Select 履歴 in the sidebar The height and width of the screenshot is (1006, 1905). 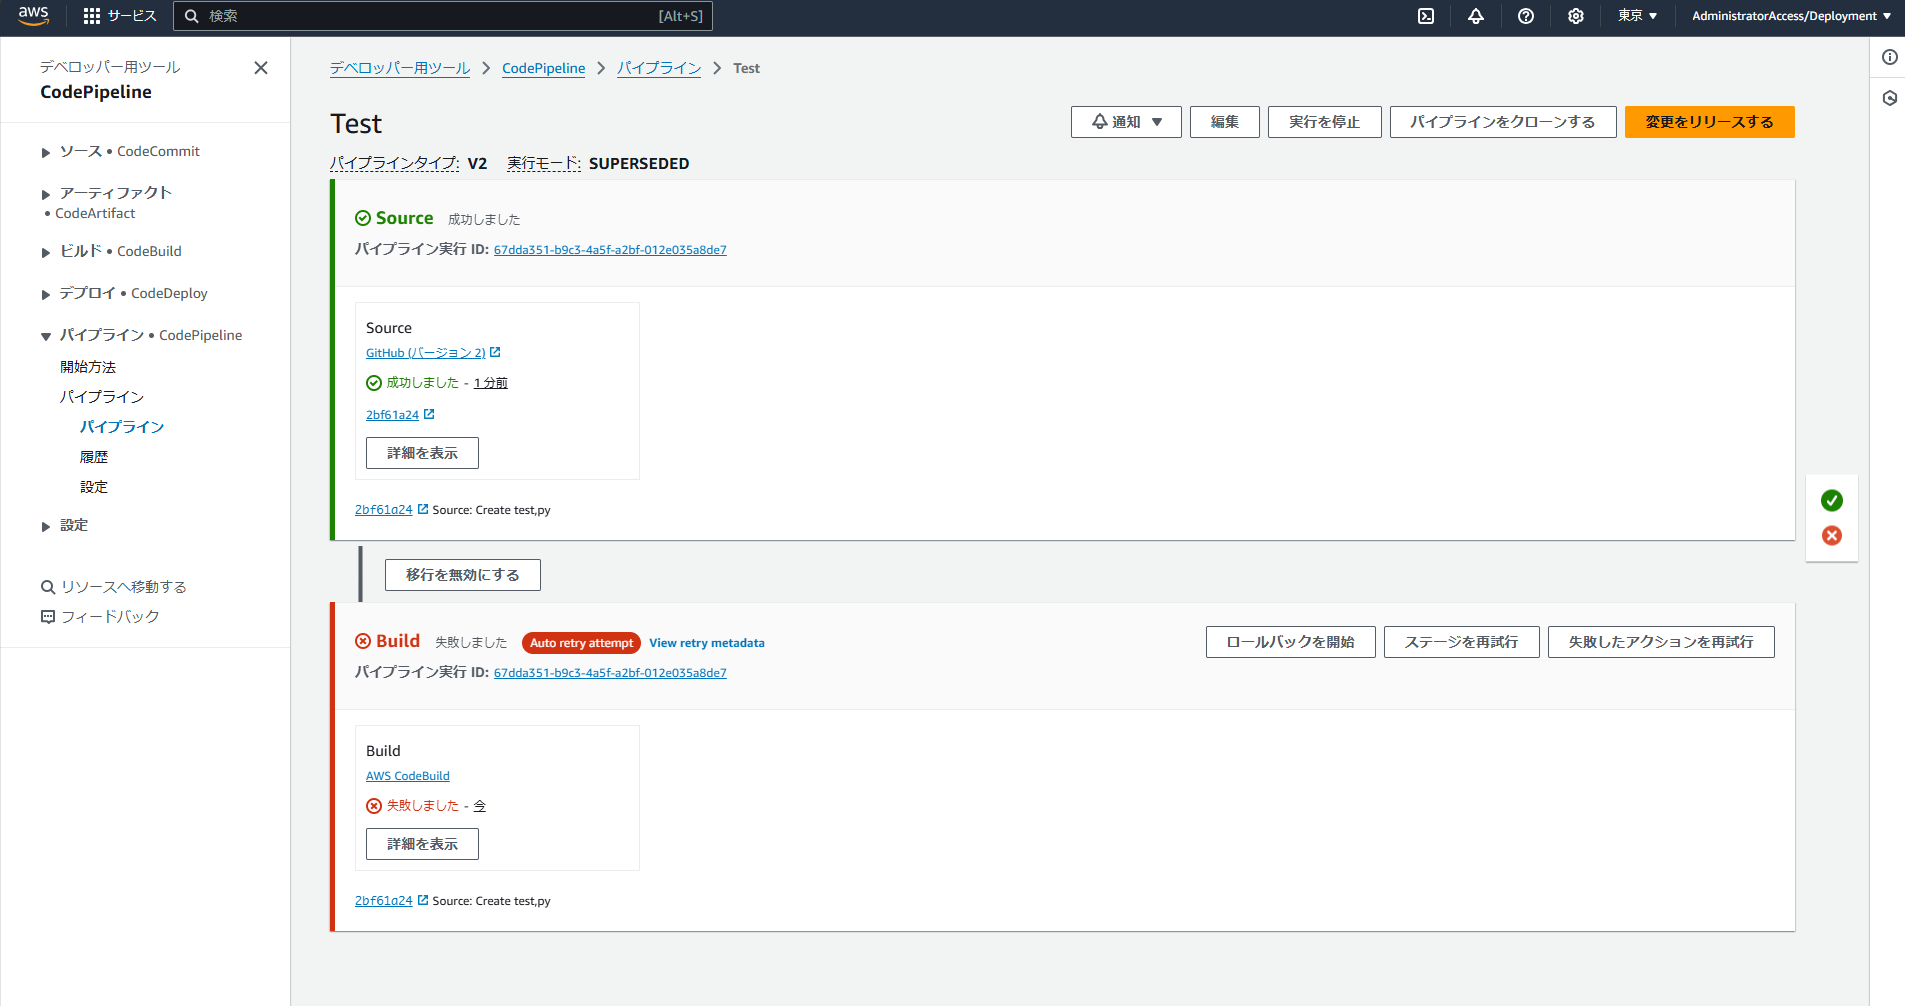tap(94, 457)
